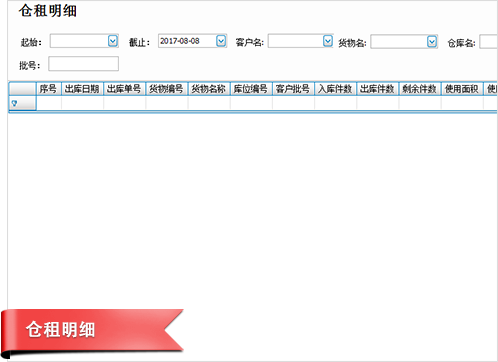Screen dimensions: 498x362
Task: Click the 入库件数 column header
Action: (336, 89)
